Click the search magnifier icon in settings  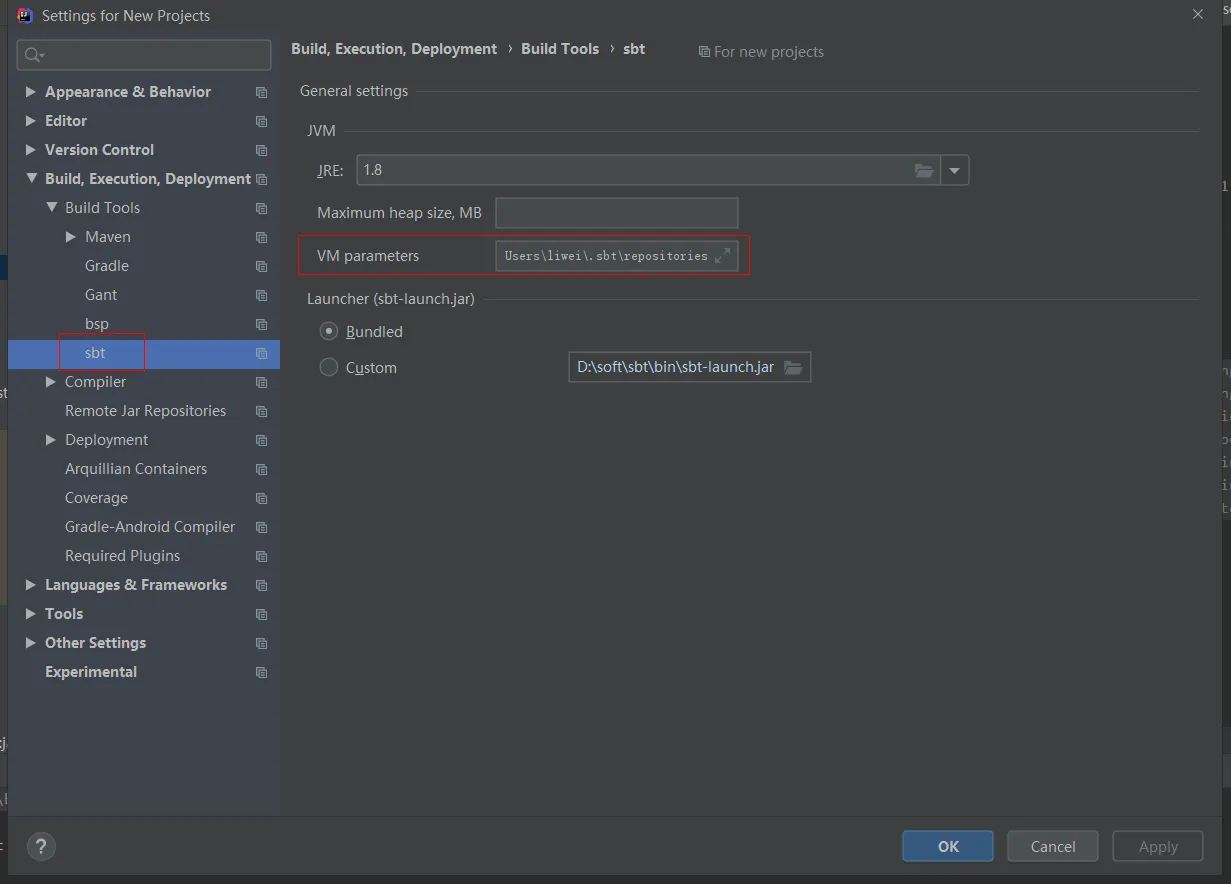click(33, 55)
